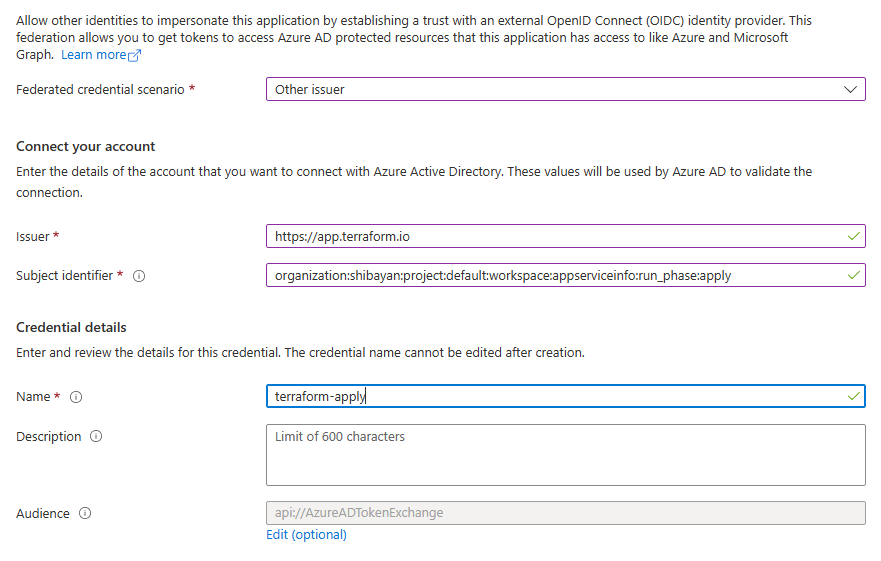
Task: Expand the Other issuer dropdown chevron
Action: coord(850,89)
